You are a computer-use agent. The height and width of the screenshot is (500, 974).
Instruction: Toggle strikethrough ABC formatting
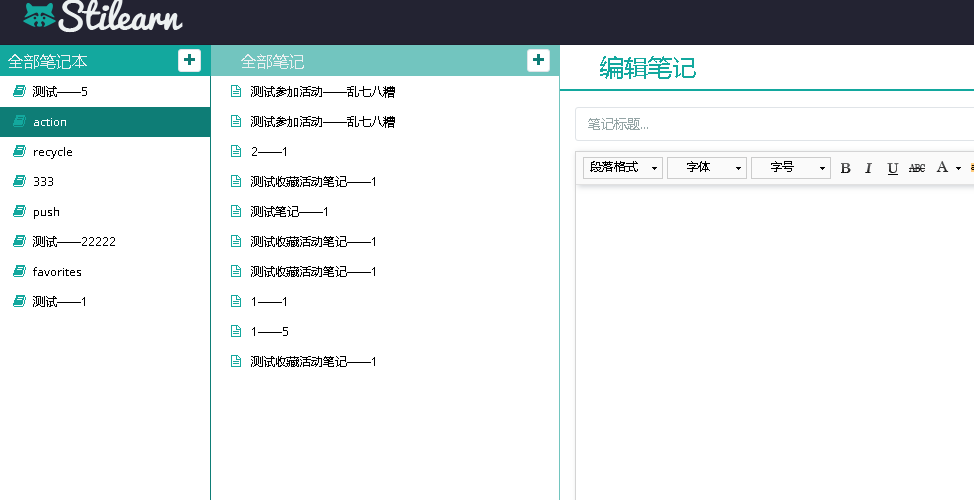(917, 168)
